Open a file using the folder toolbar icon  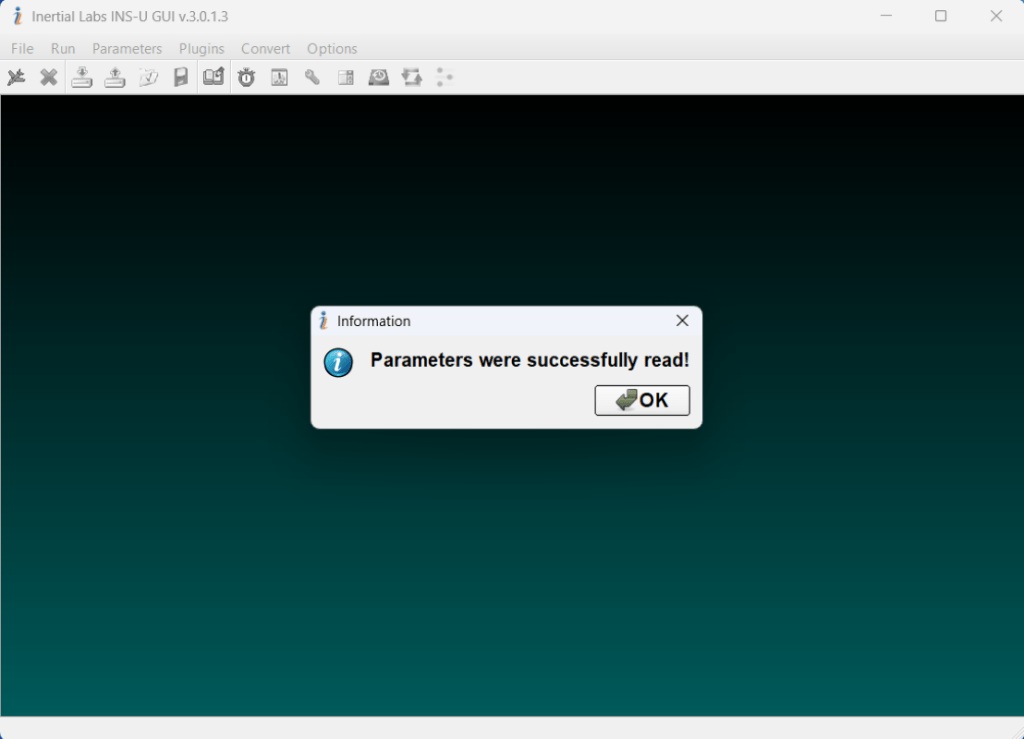coord(149,77)
